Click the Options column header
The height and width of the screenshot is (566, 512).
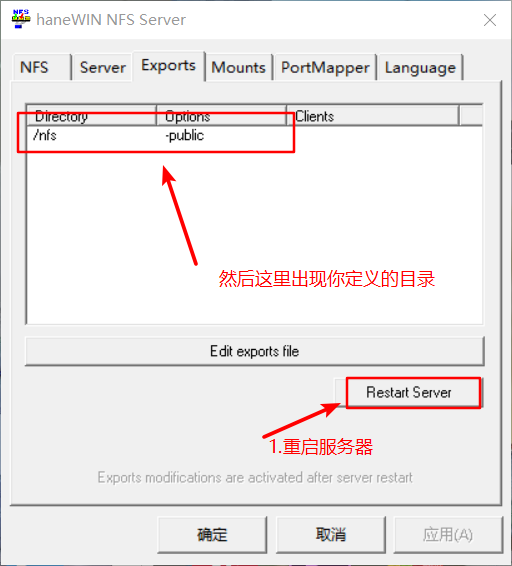point(222,116)
